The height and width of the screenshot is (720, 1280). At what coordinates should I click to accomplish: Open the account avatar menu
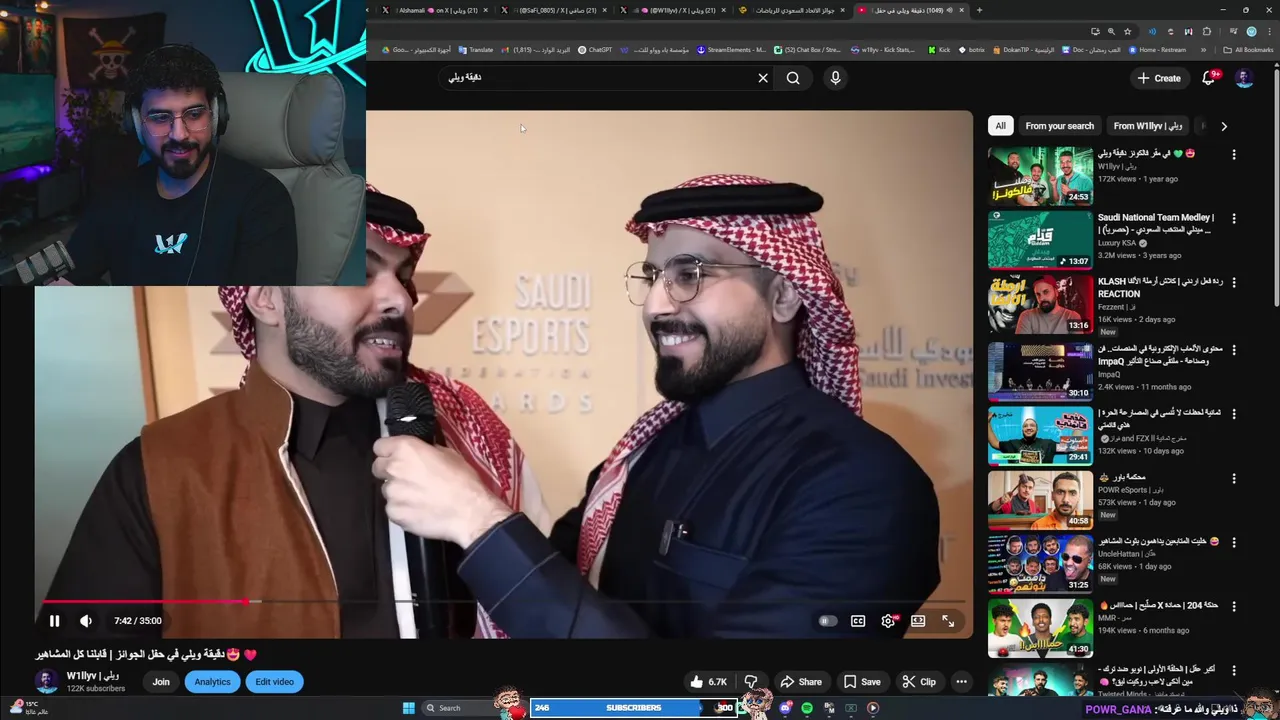point(1244,78)
